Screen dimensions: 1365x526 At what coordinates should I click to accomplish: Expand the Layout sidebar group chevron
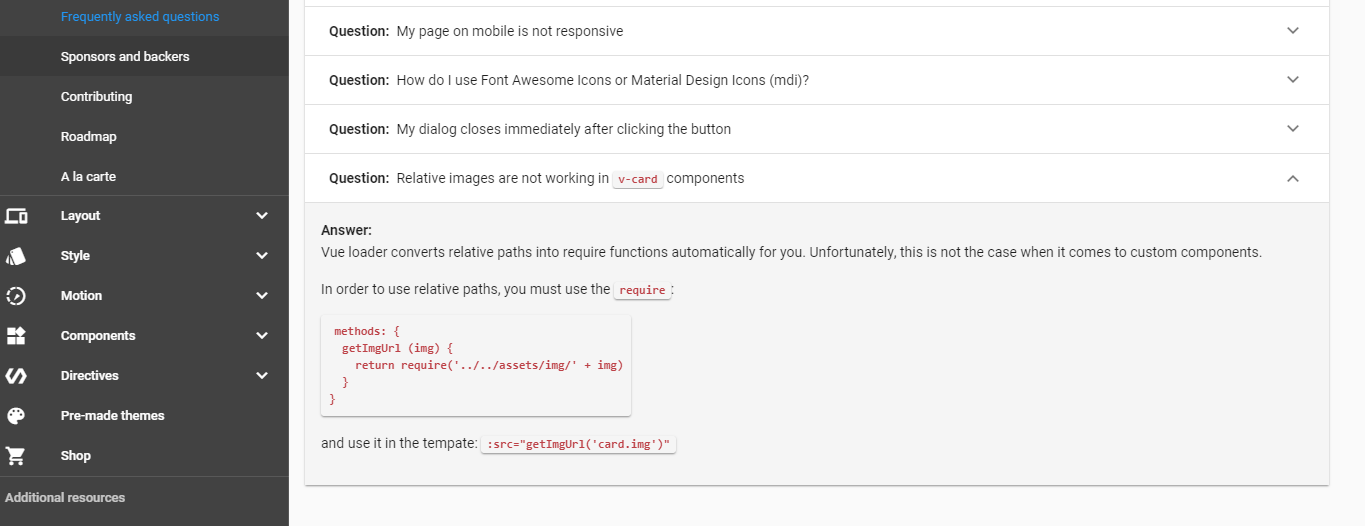click(262, 216)
